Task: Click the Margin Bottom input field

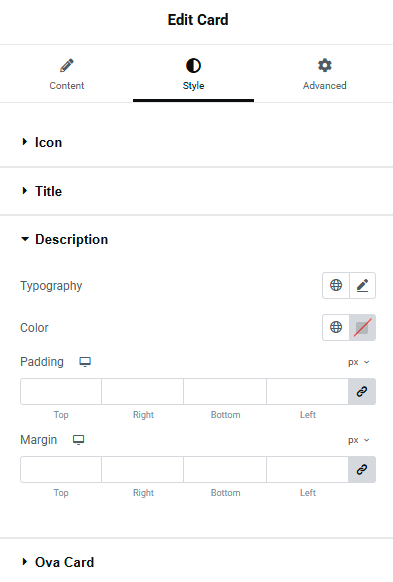Action: tap(225, 470)
